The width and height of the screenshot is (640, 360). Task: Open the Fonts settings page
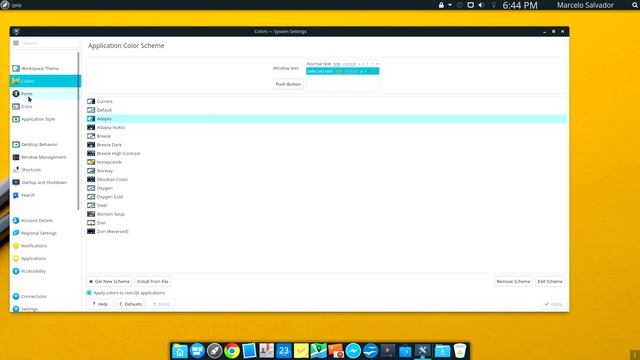[x=45, y=93]
